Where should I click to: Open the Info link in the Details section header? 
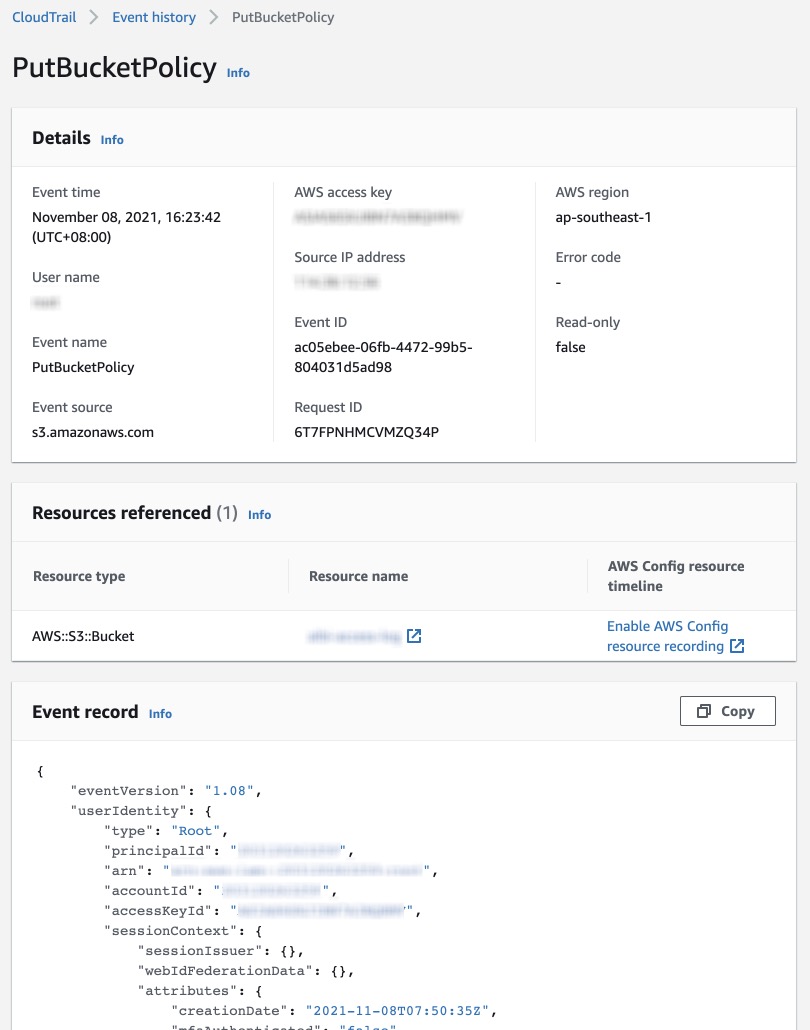[x=111, y=140]
